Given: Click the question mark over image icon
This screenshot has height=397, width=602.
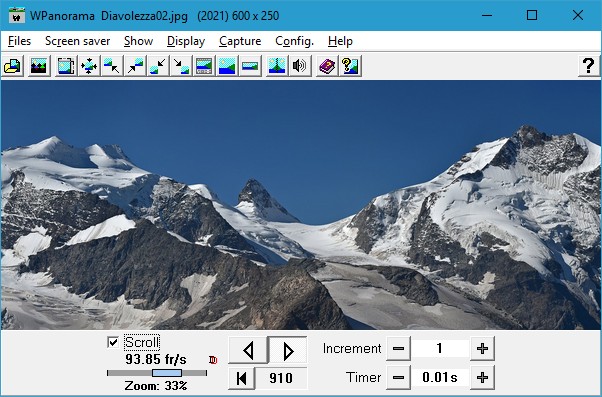Looking at the screenshot, I should 350,66.
